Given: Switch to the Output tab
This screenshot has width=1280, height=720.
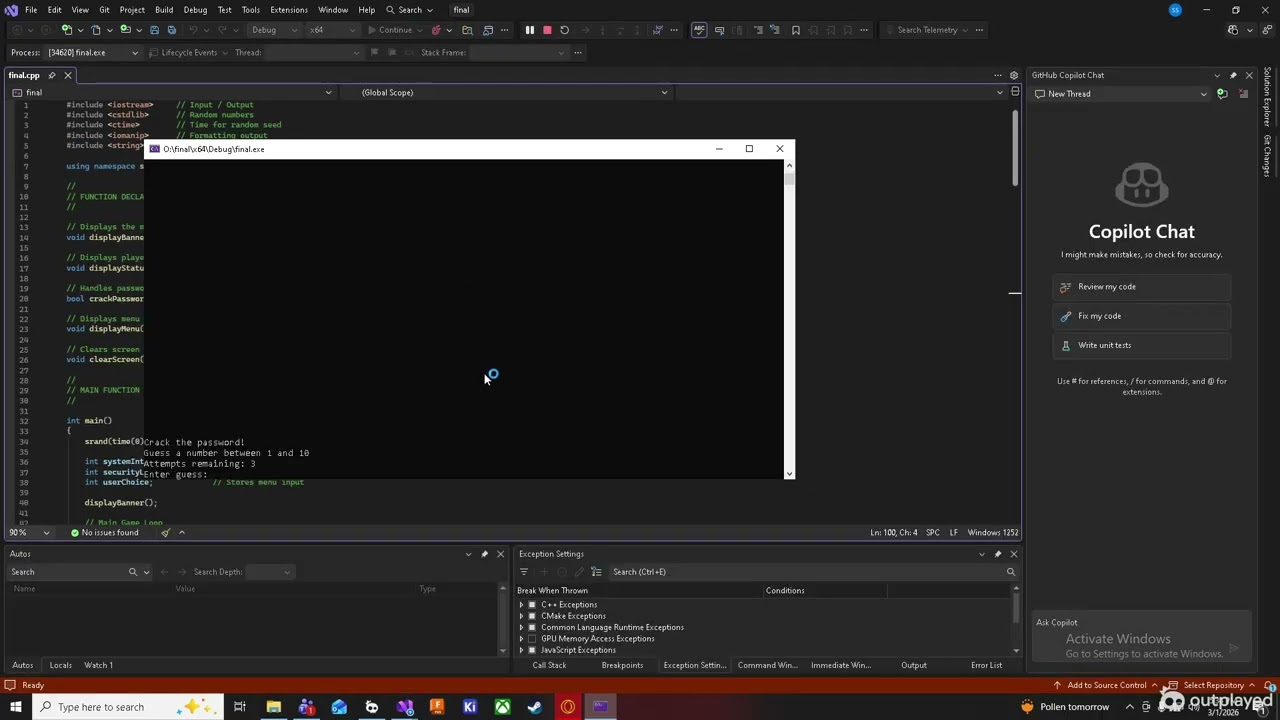Looking at the screenshot, I should [x=914, y=665].
